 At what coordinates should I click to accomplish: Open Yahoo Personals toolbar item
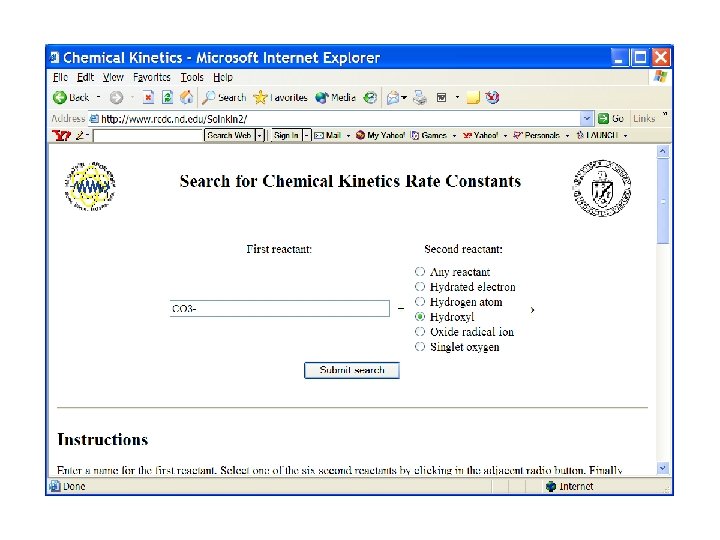(x=536, y=135)
